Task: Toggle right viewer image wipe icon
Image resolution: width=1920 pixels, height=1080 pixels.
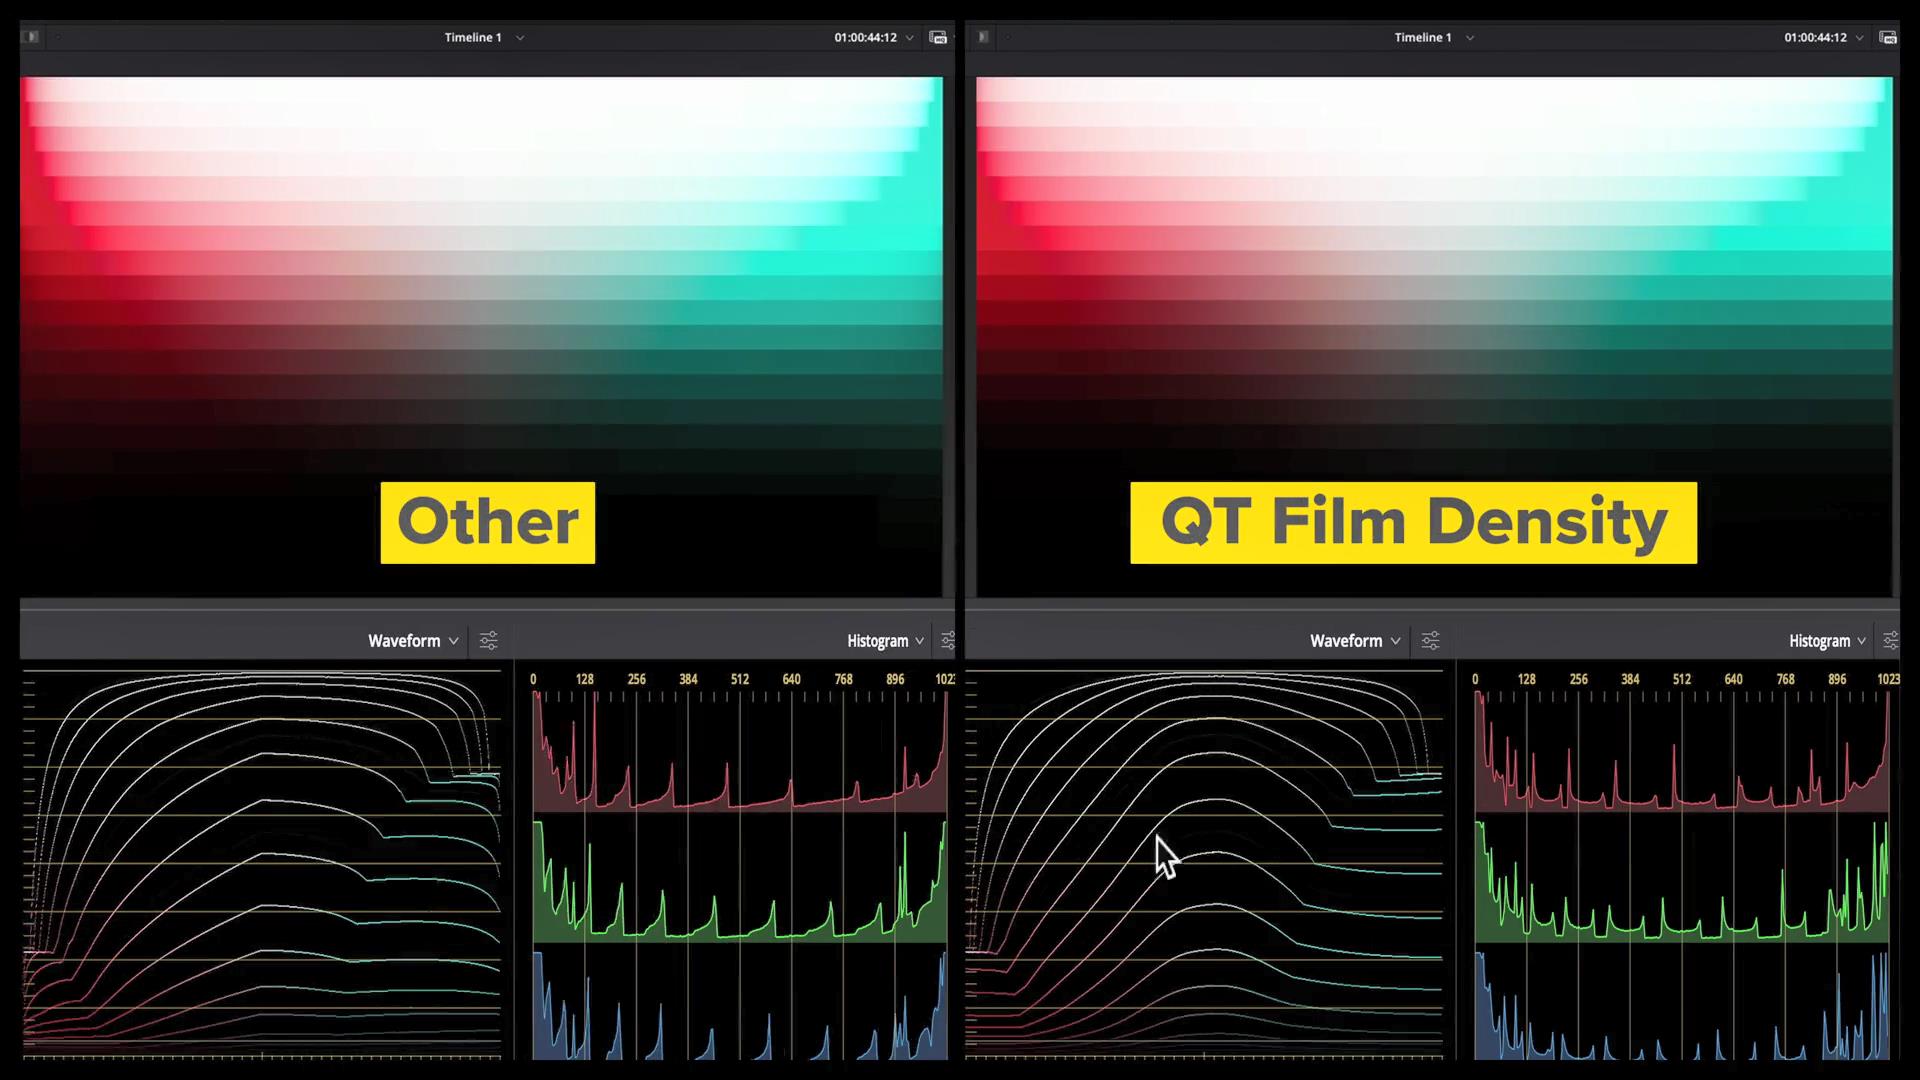Action: pyautogui.click(x=983, y=37)
